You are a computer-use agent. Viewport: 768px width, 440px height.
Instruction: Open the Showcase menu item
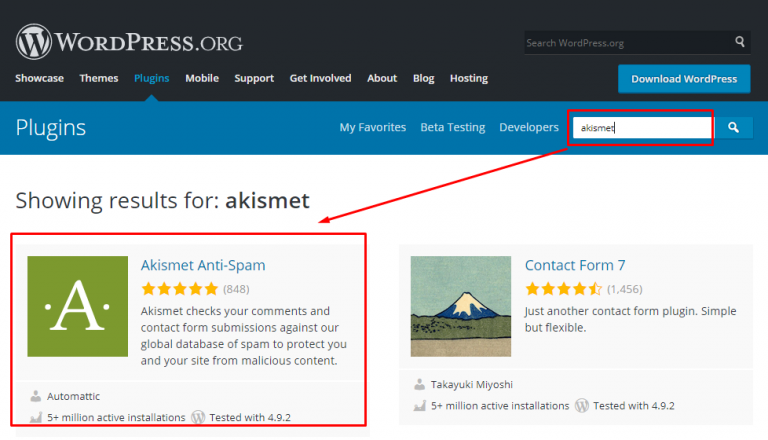tap(39, 78)
